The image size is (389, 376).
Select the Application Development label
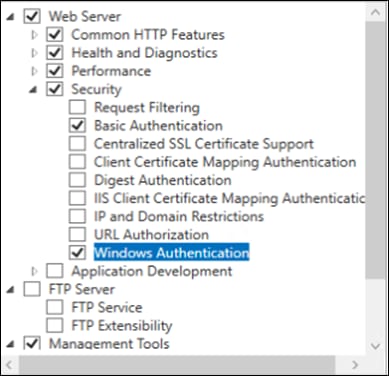(152, 271)
